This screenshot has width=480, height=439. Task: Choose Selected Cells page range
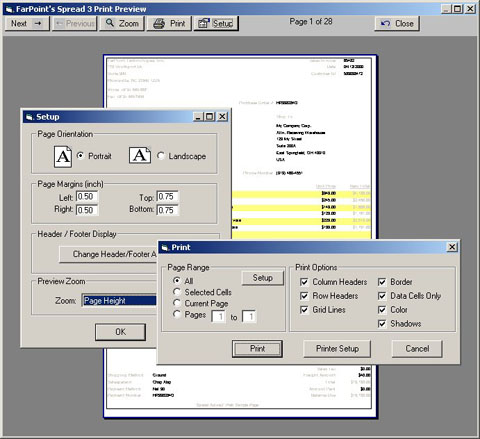point(202,292)
